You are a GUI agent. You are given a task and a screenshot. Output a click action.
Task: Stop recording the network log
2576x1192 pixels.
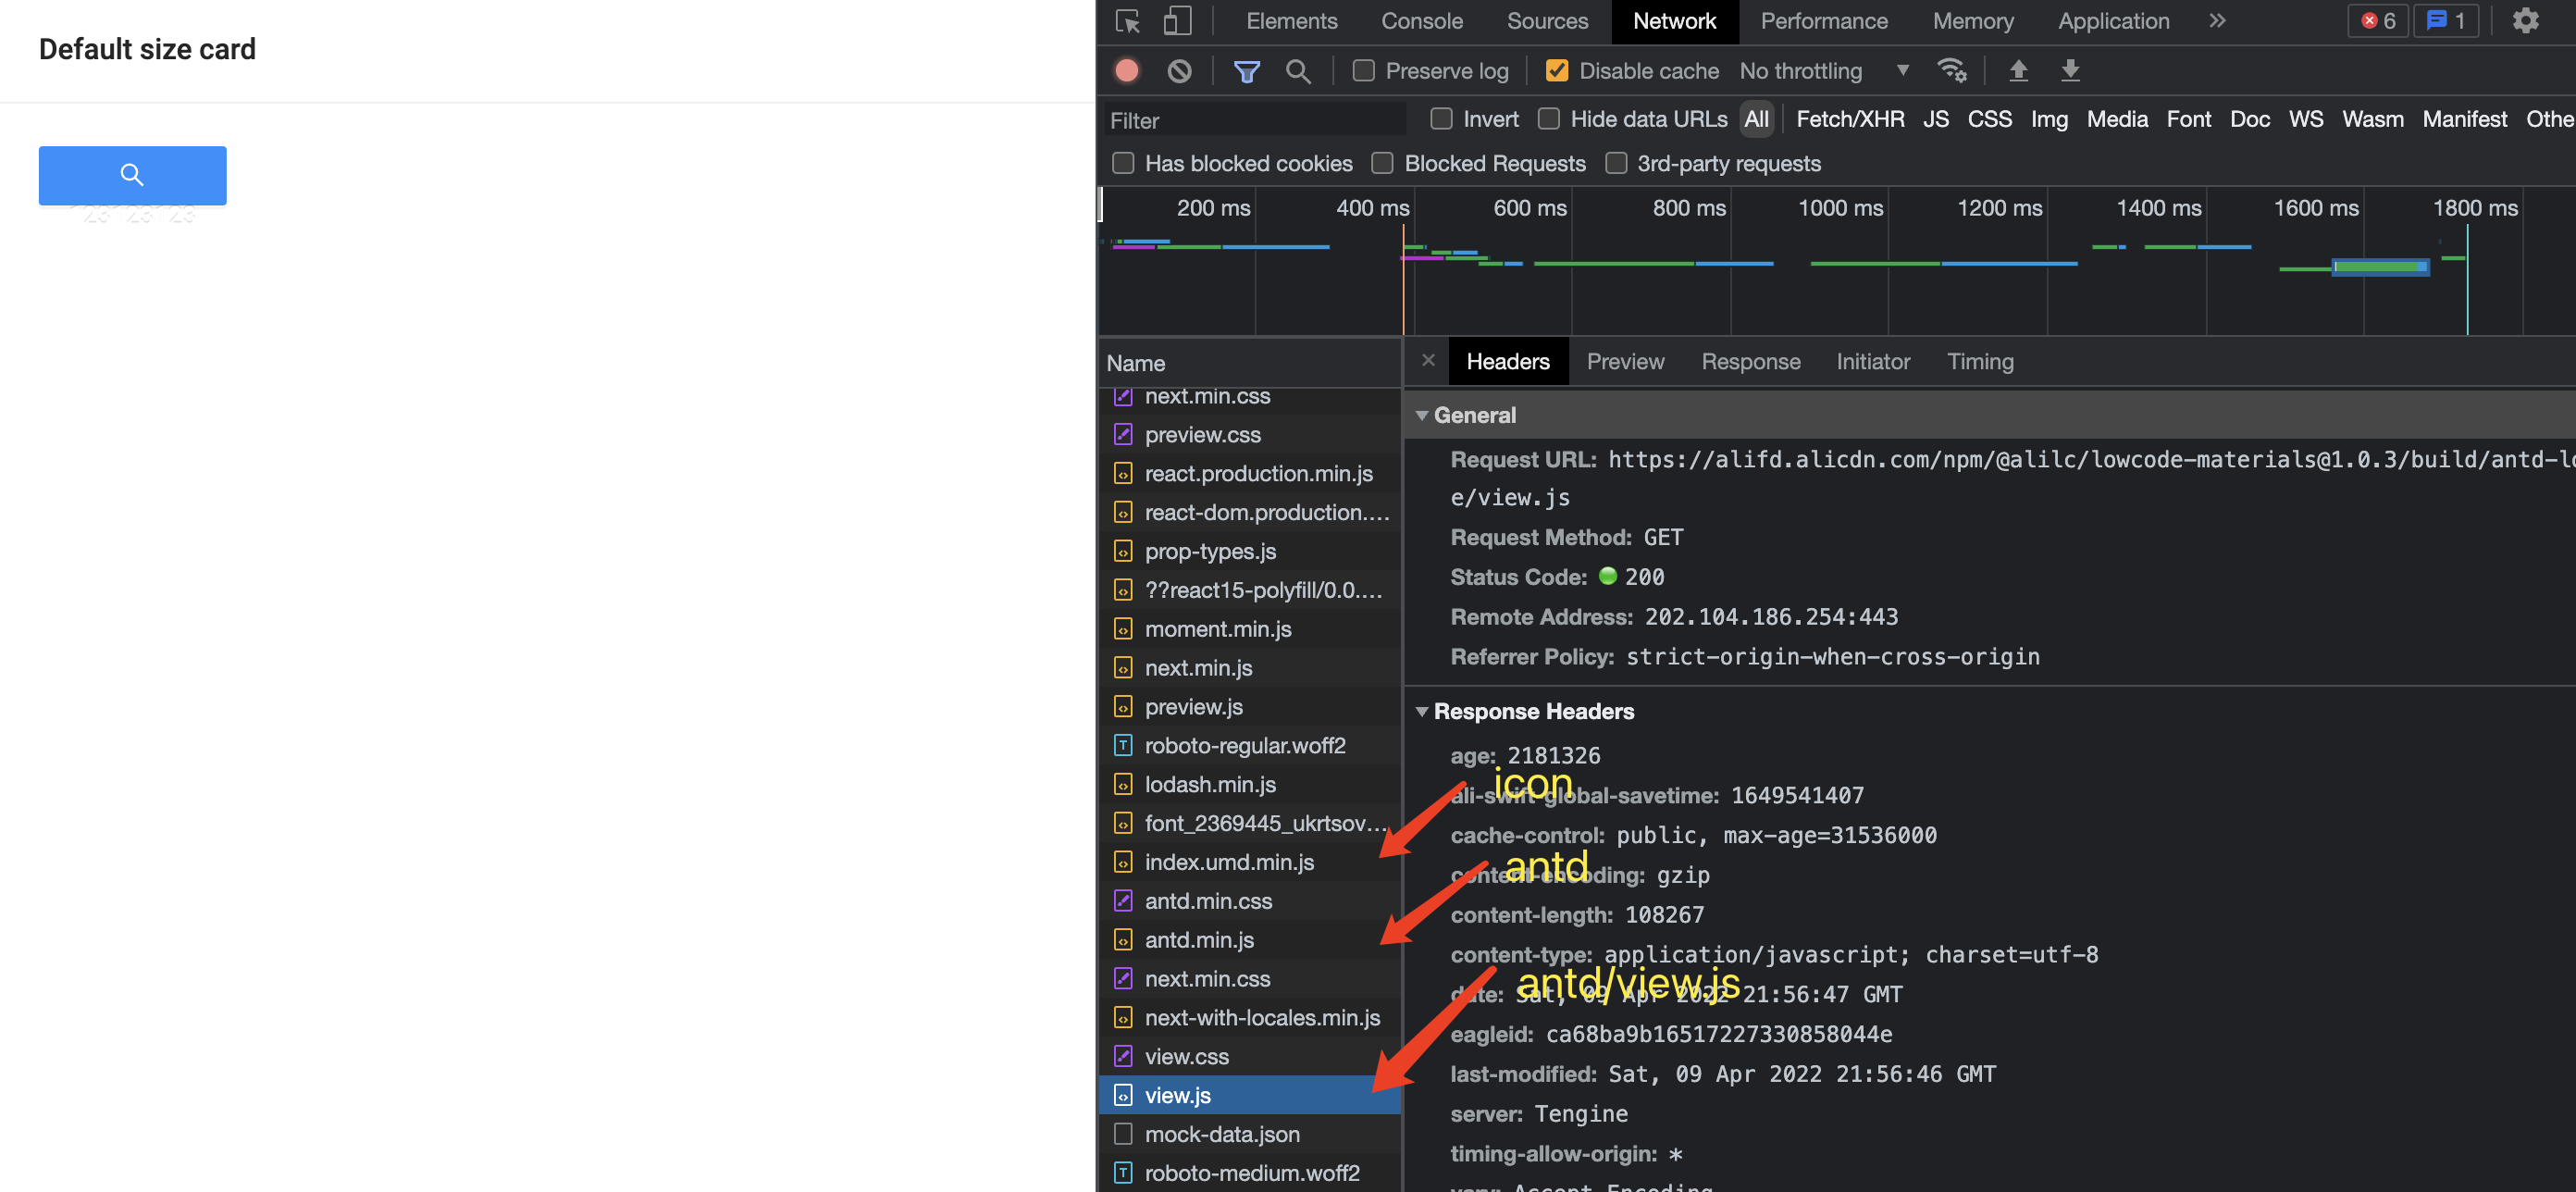click(1126, 71)
